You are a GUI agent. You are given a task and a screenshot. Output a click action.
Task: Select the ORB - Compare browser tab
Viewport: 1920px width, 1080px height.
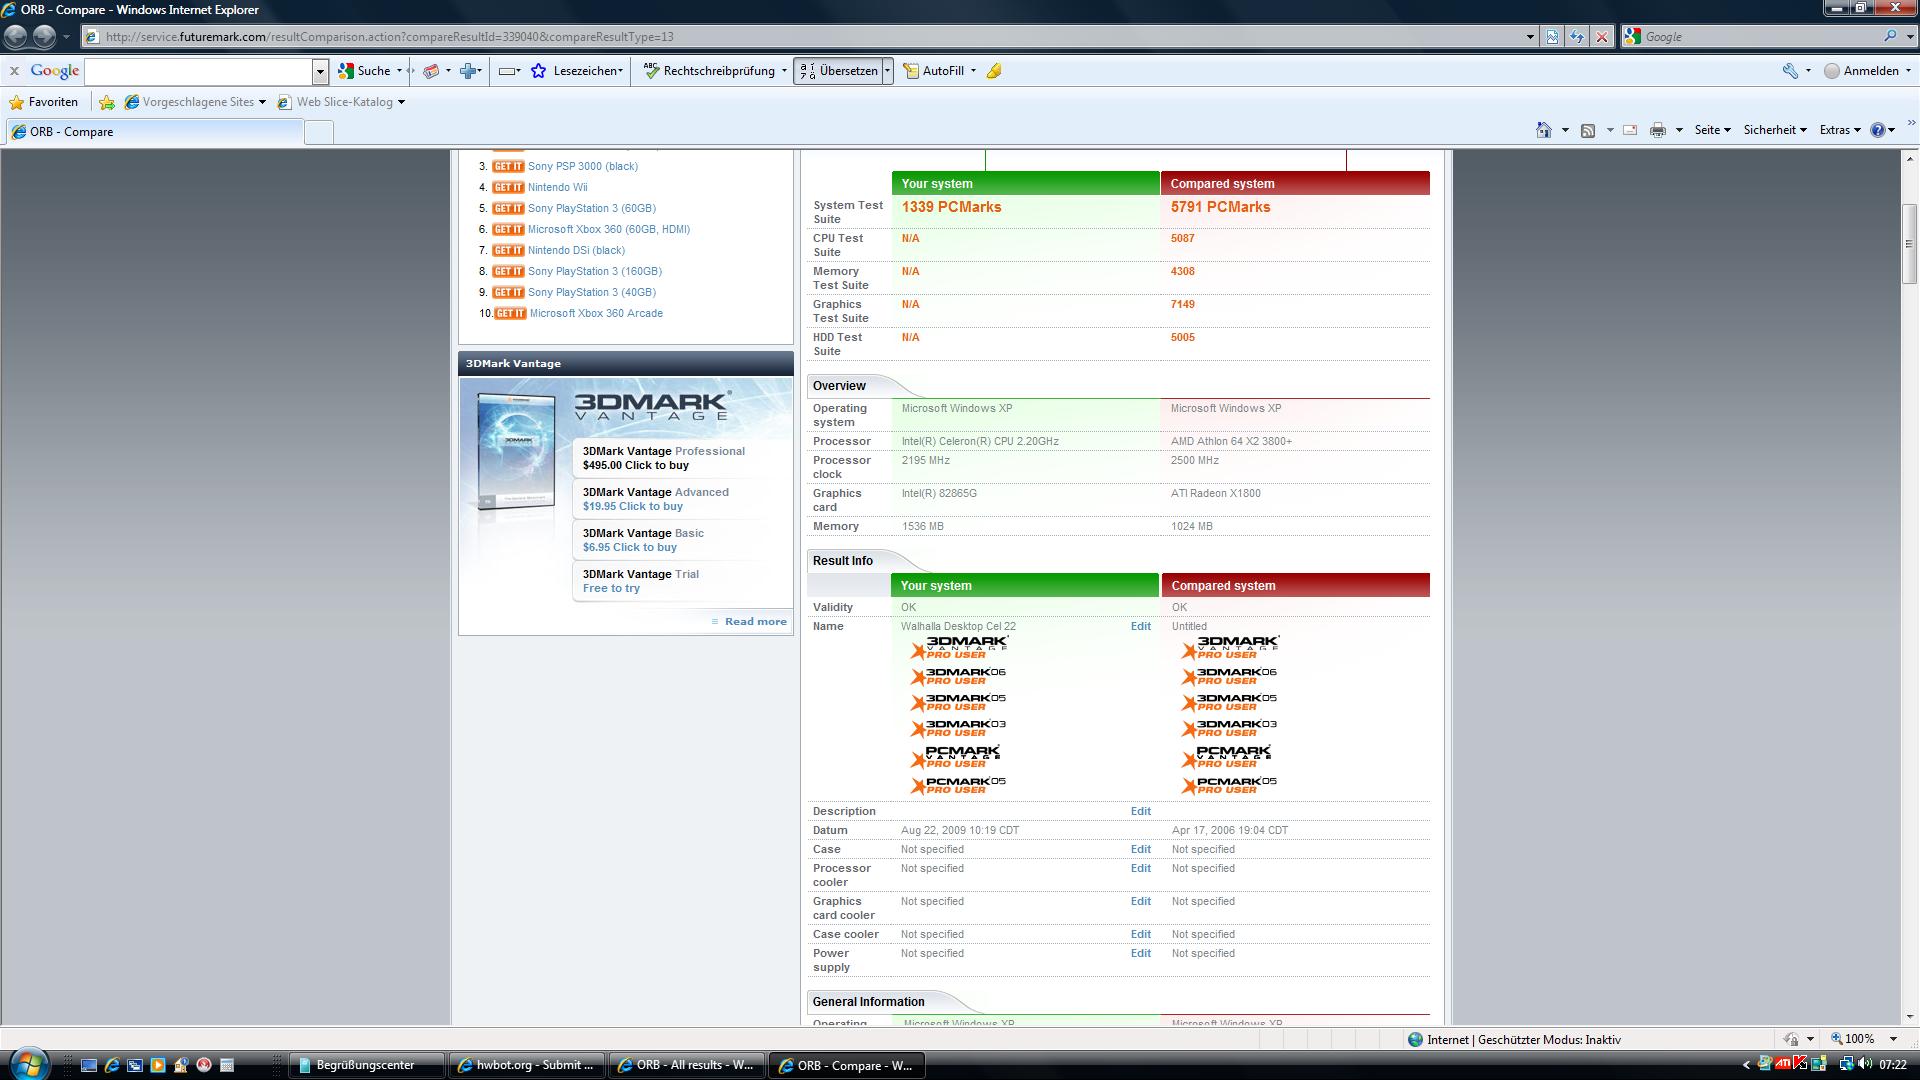tap(155, 132)
